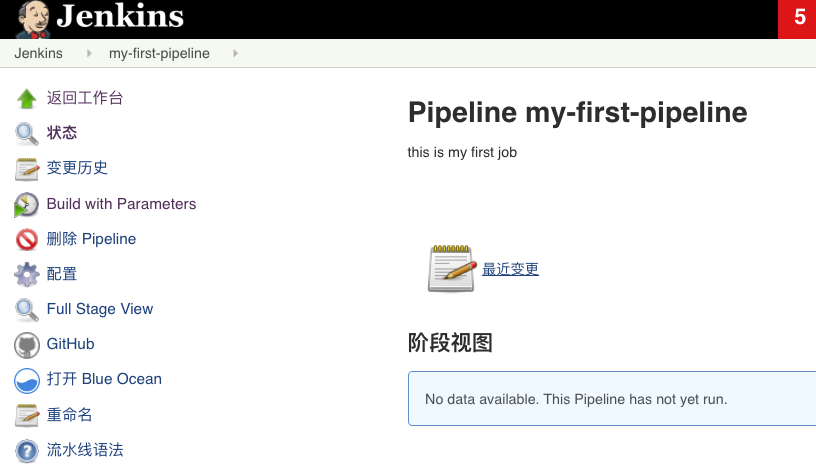Click the red prohibited delete icon
Viewport: 816px width, 476px height.
coord(27,239)
